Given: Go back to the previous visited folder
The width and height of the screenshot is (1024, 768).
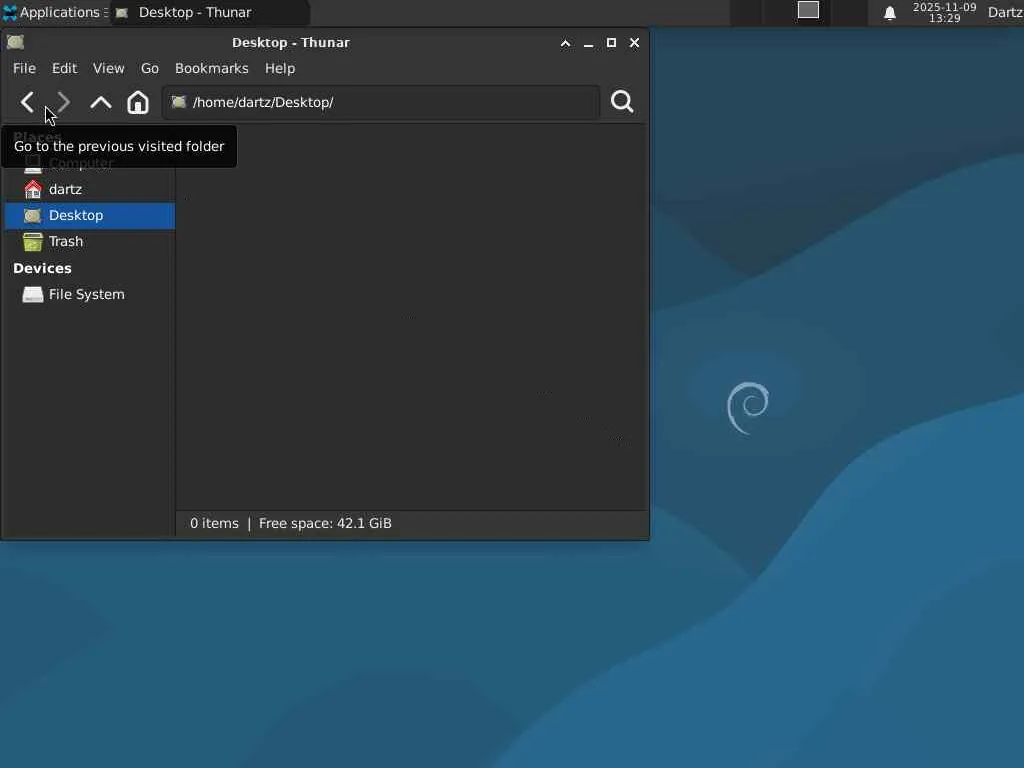Looking at the screenshot, I should click(27, 103).
